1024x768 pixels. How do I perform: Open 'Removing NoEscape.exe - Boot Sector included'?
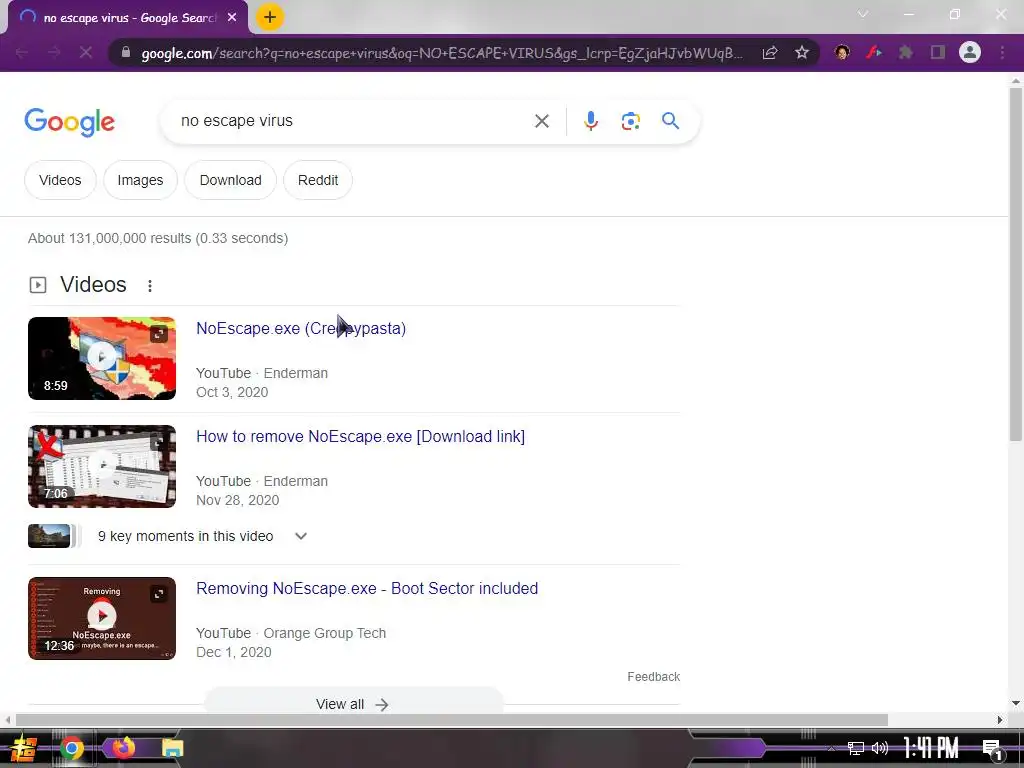pyautogui.click(x=367, y=588)
